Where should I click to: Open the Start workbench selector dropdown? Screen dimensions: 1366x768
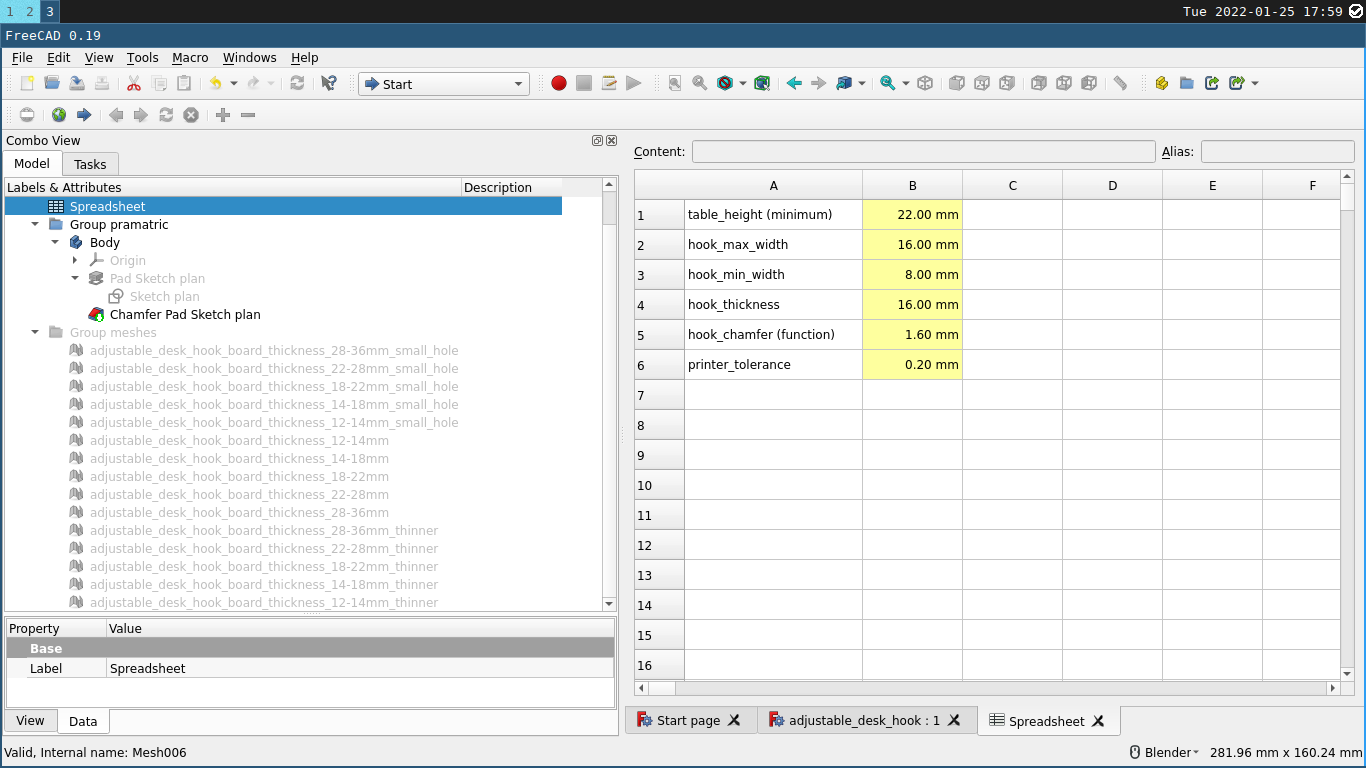[444, 84]
